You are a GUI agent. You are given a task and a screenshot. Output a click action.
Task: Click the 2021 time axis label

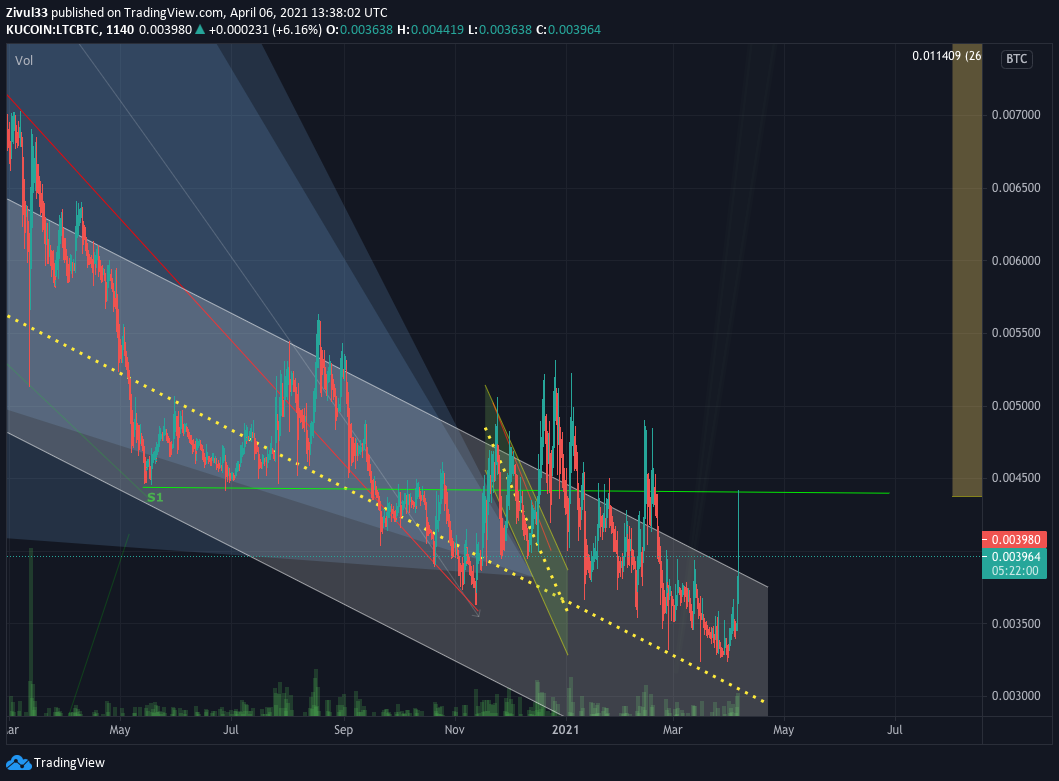click(x=565, y=730)
